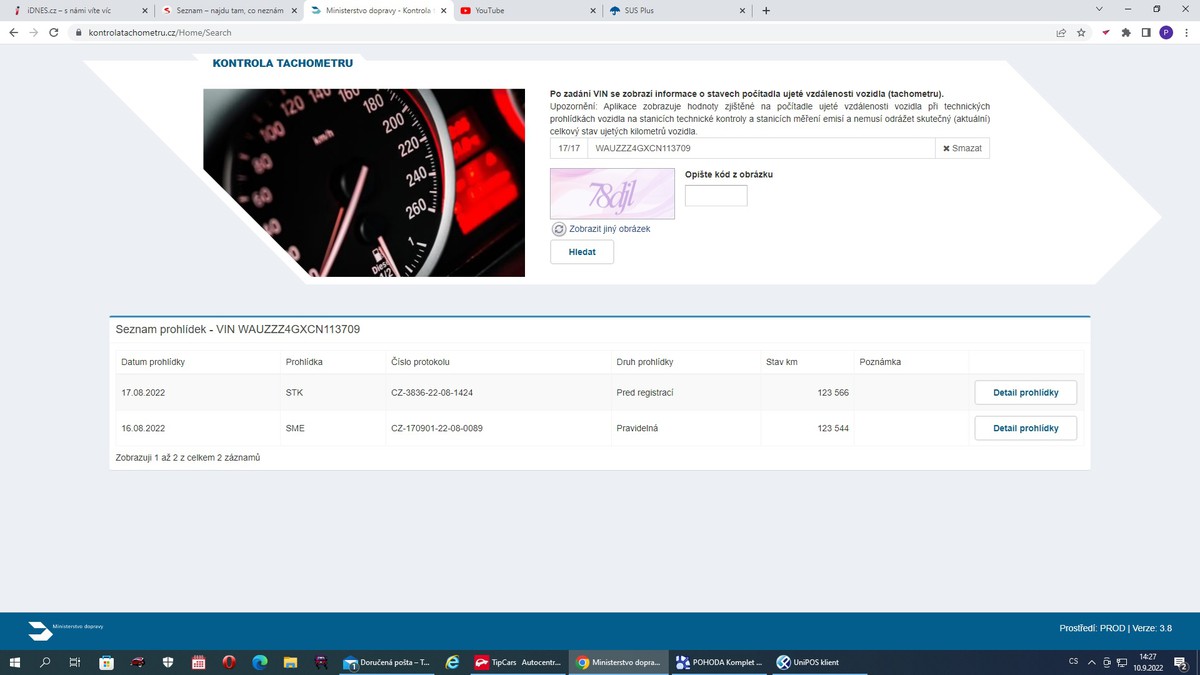1200x675 pixels.
Task: Show hidden system tray icons
Action: point(1092,662)
